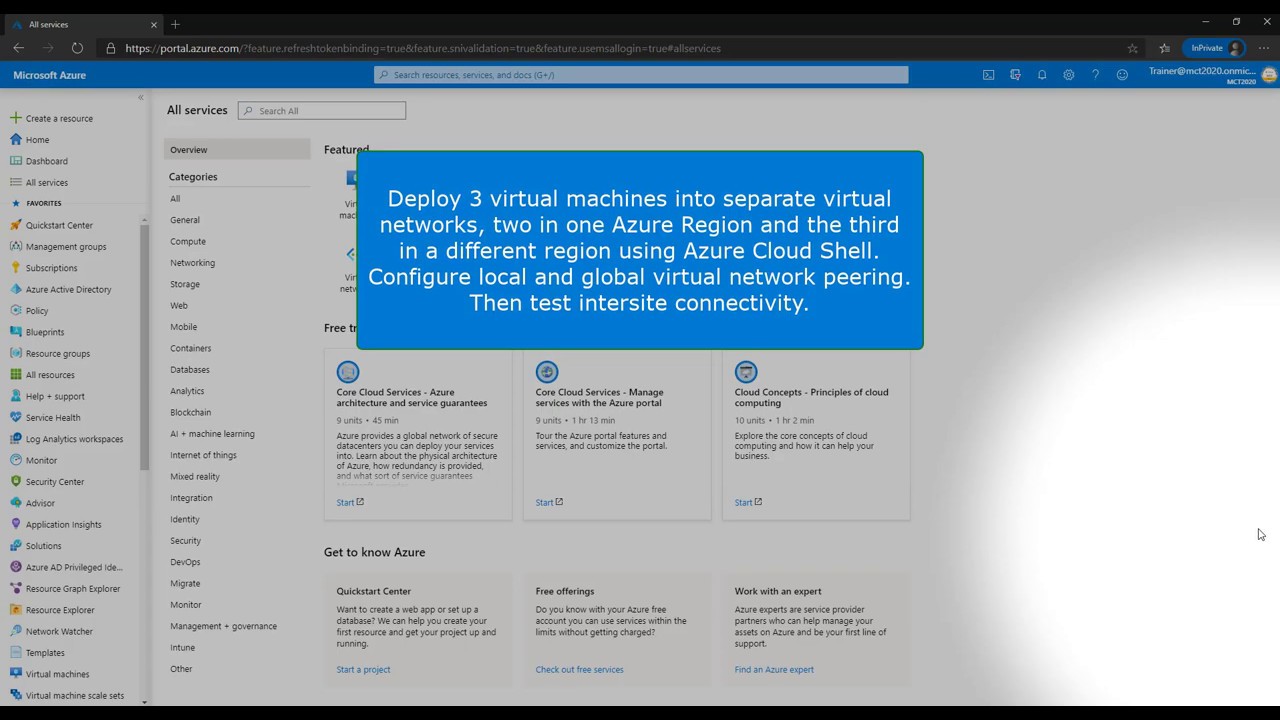The height and width of the screenshot is (720, 1280).
Task: Select the Storage category
Action: tap(185, 284)
